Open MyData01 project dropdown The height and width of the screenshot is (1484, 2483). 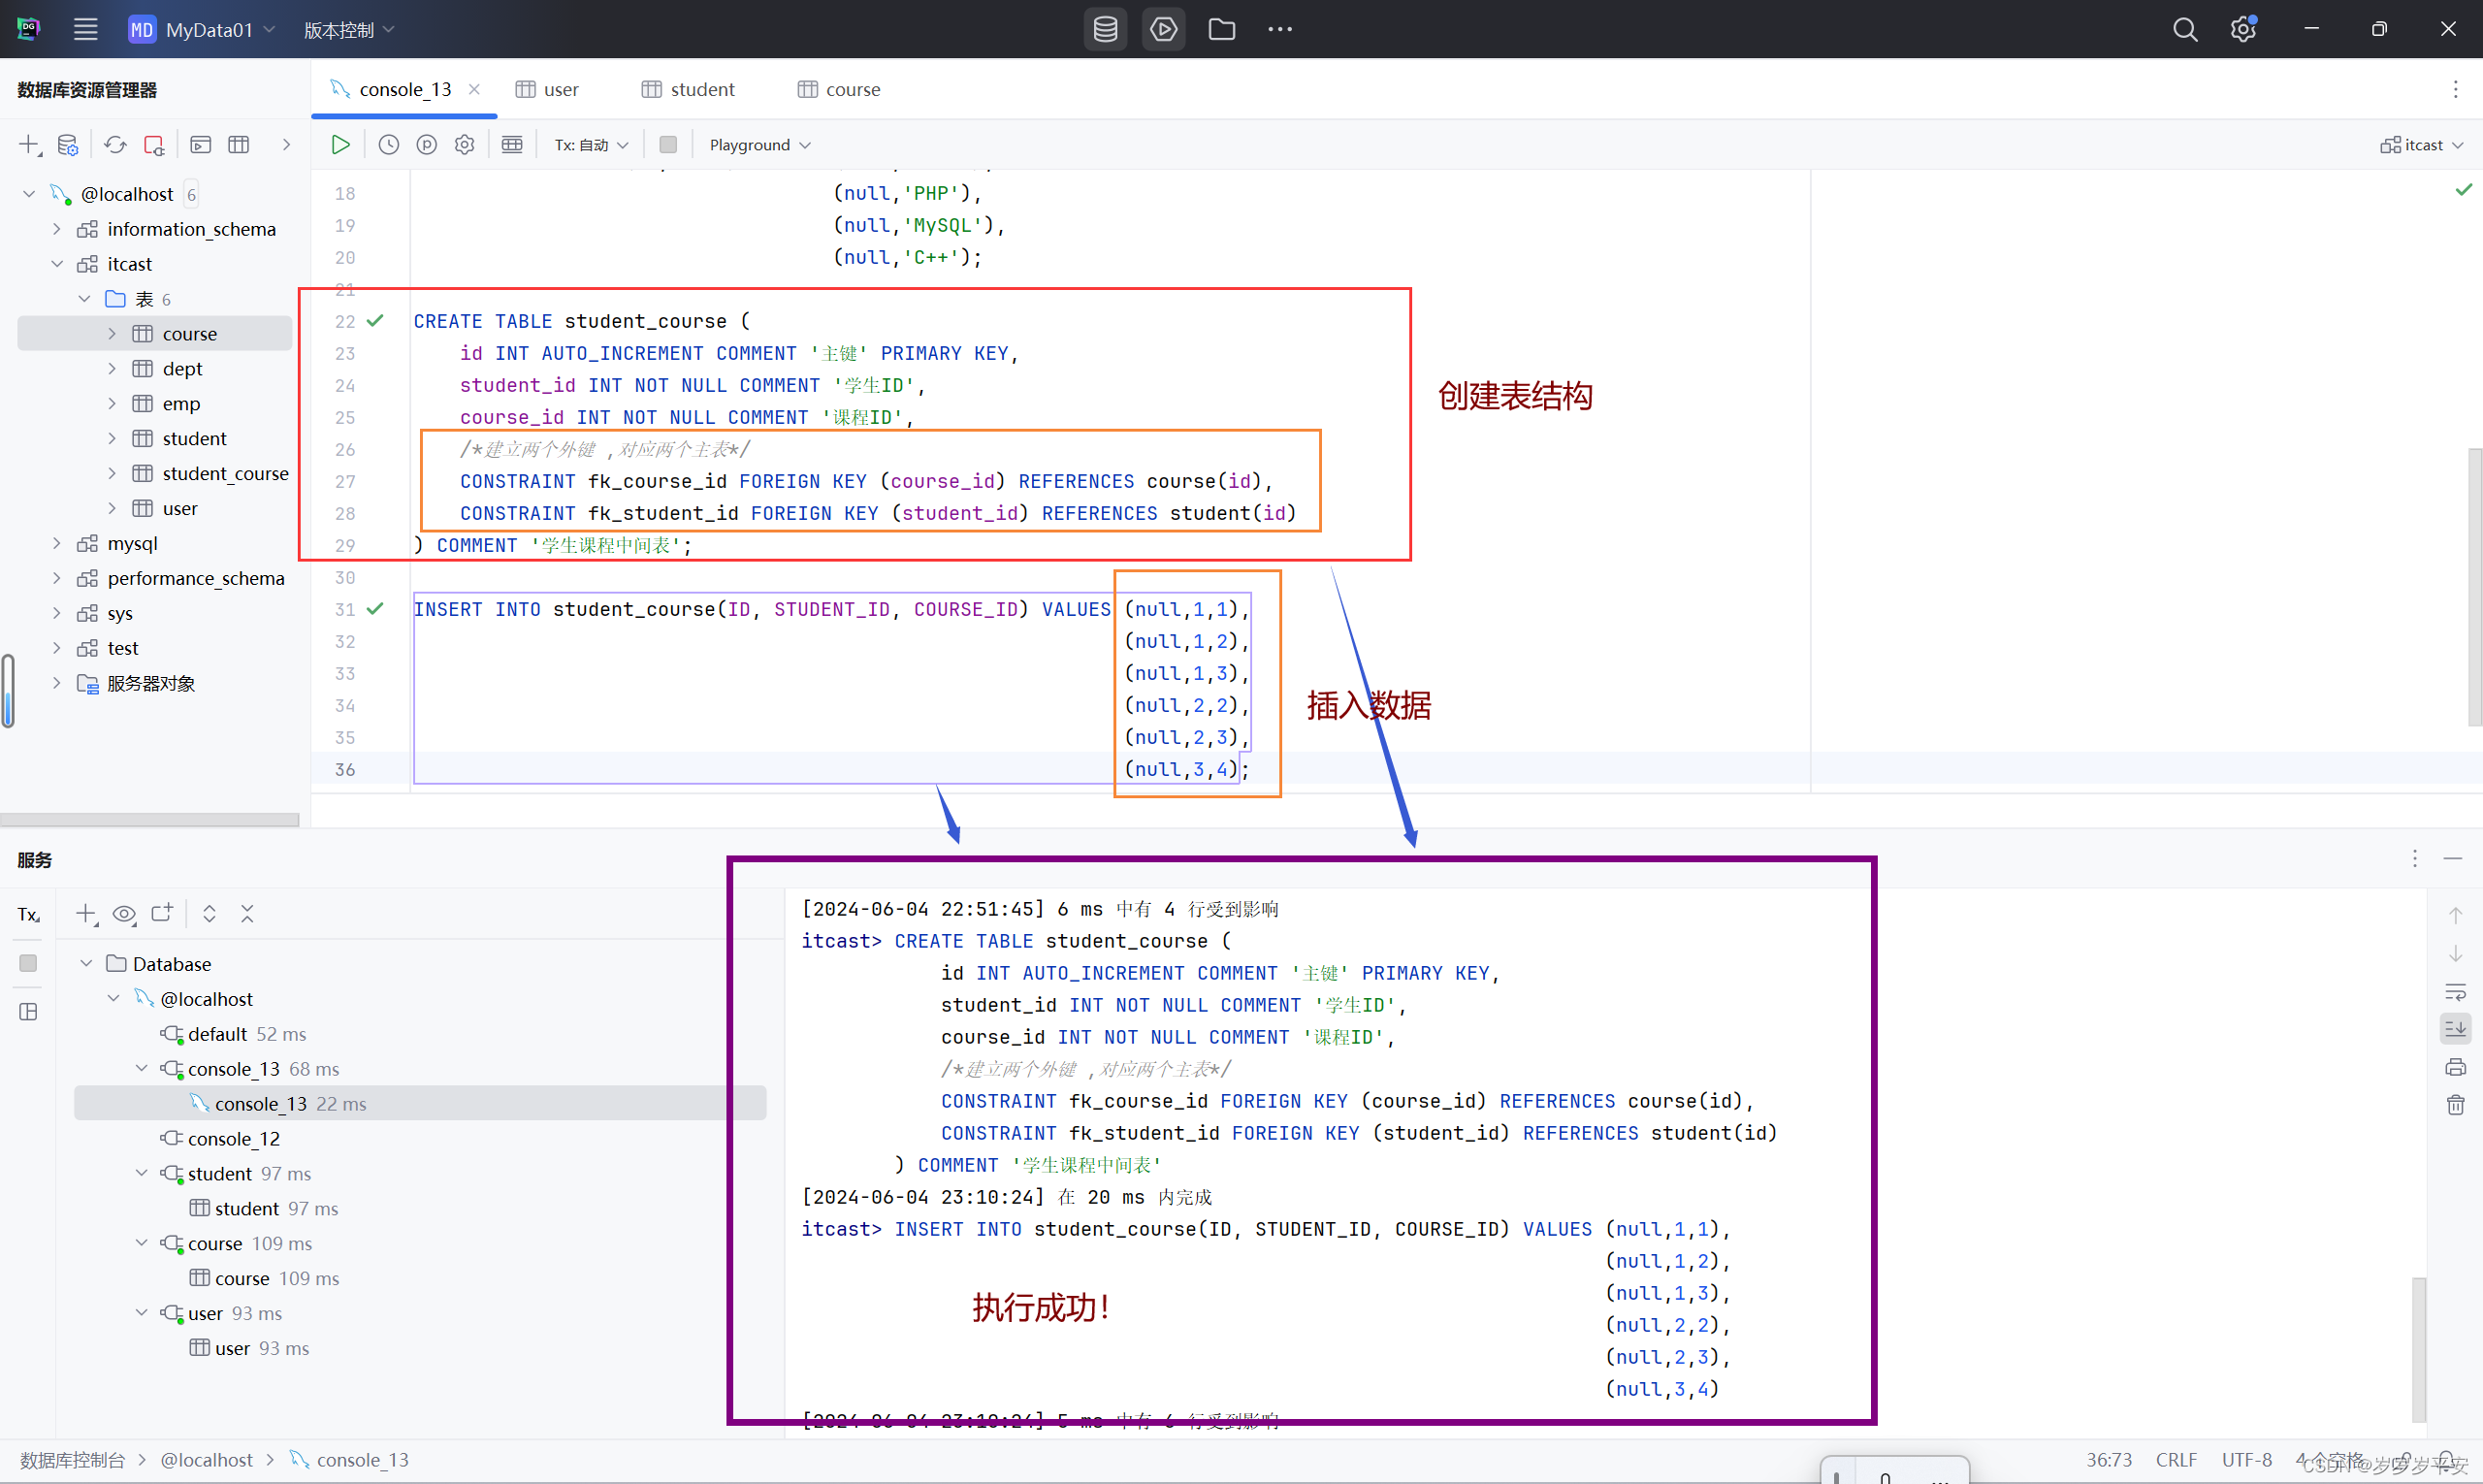202,29
